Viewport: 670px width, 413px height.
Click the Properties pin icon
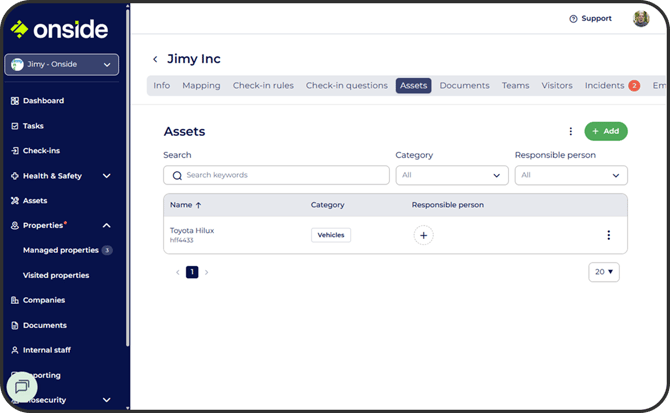15,226
